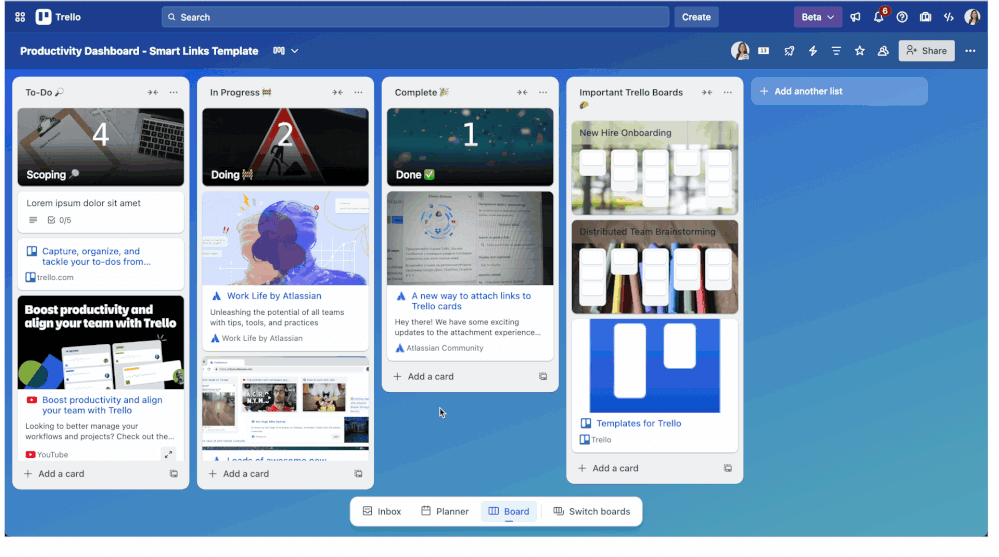The height and width of the screenshot is (557, 999).
Task: Add a card to To-Do list
Action: [x=54, y=474]
